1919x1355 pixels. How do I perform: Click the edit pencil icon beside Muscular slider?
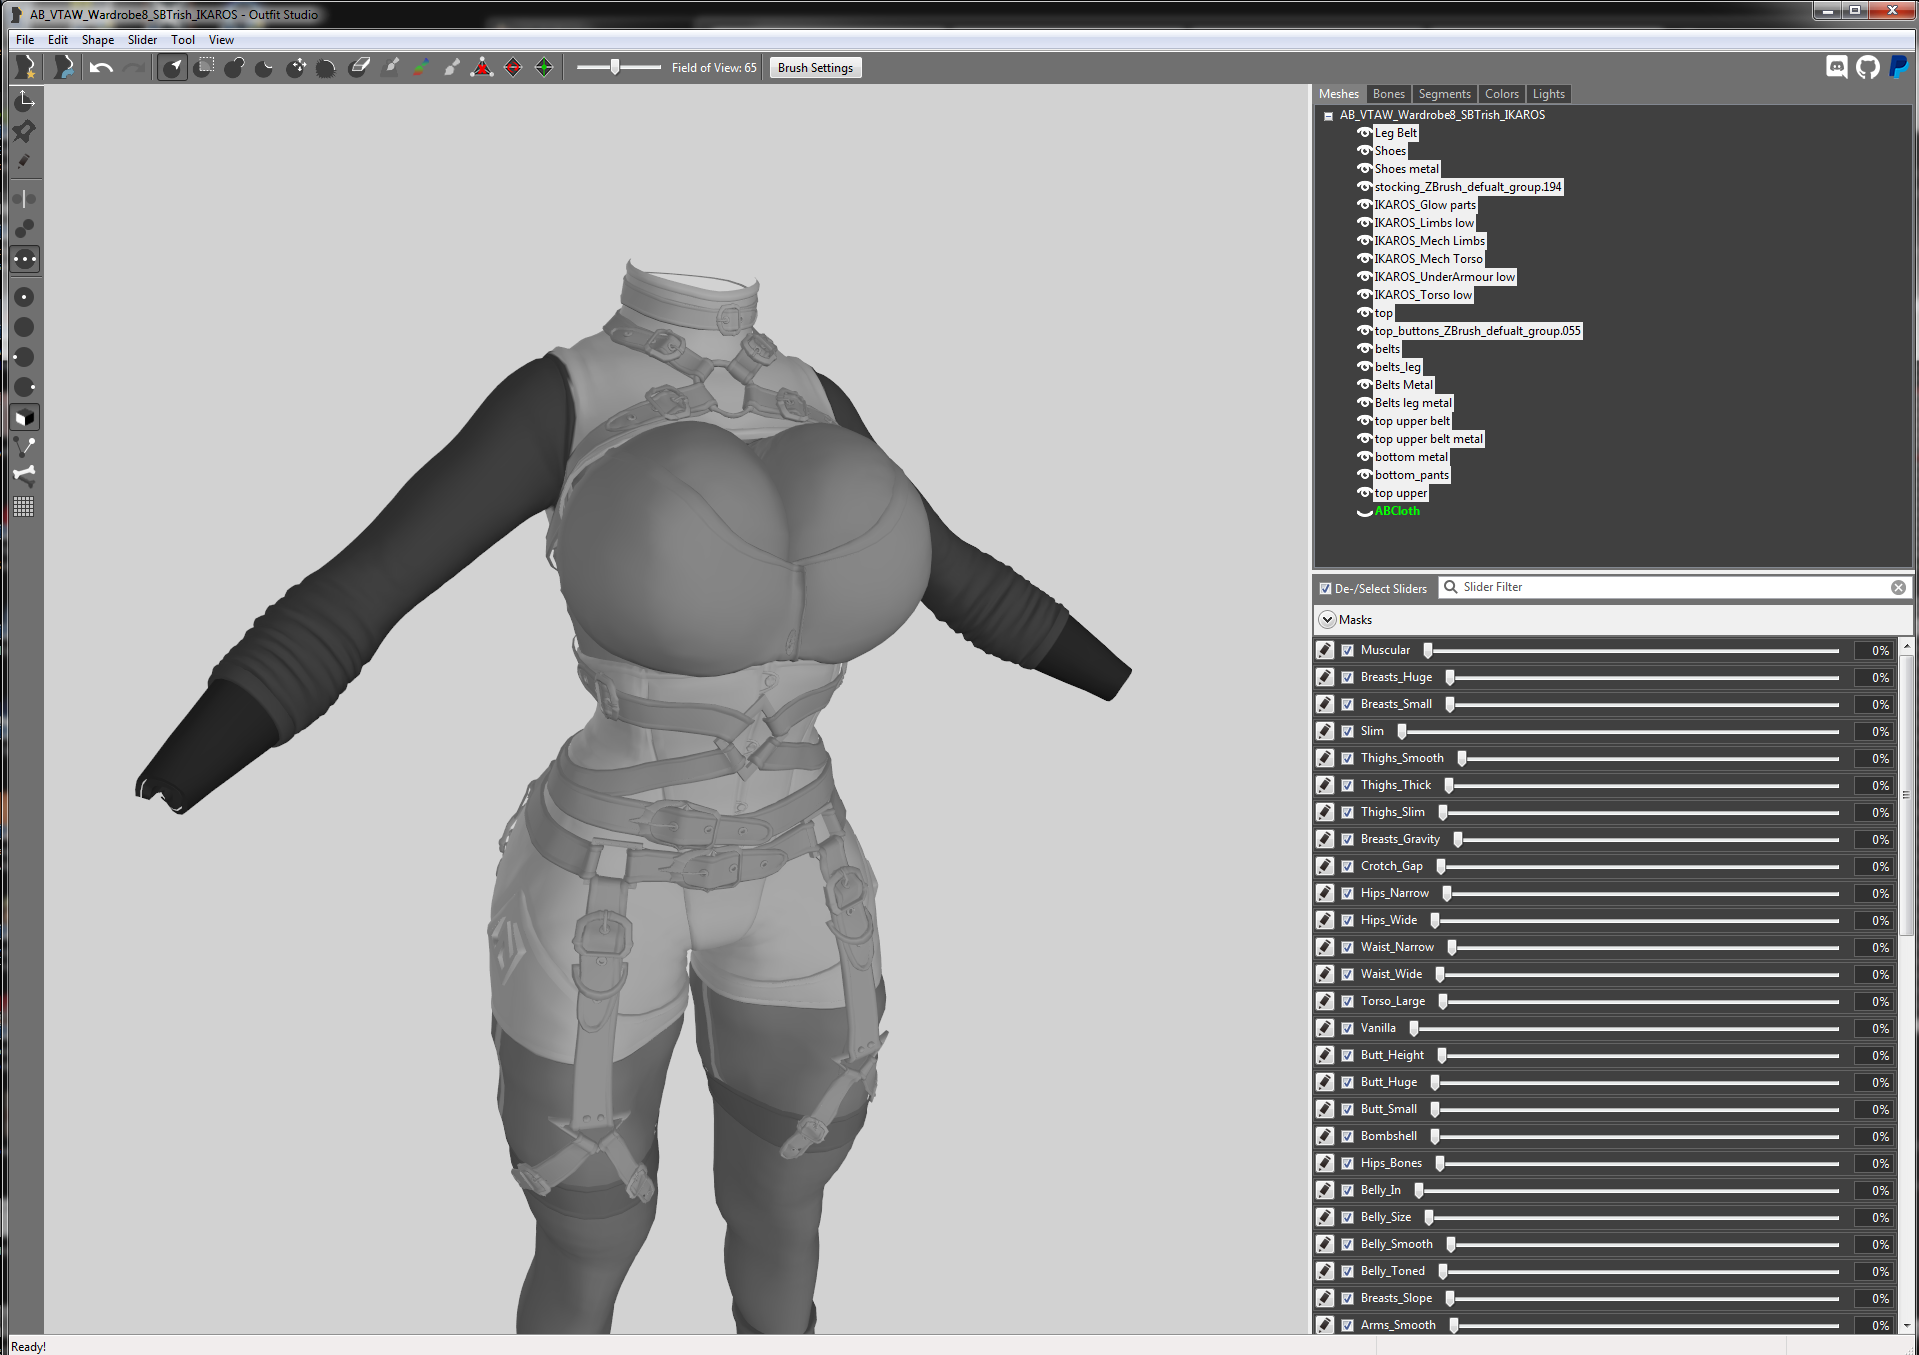pyautogui.click(x=1325, y=650)
